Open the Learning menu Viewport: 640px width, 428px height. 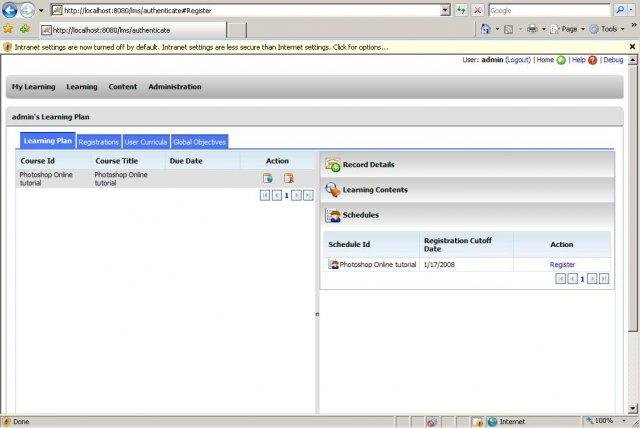pyautogui.click(x=82, y=87)
